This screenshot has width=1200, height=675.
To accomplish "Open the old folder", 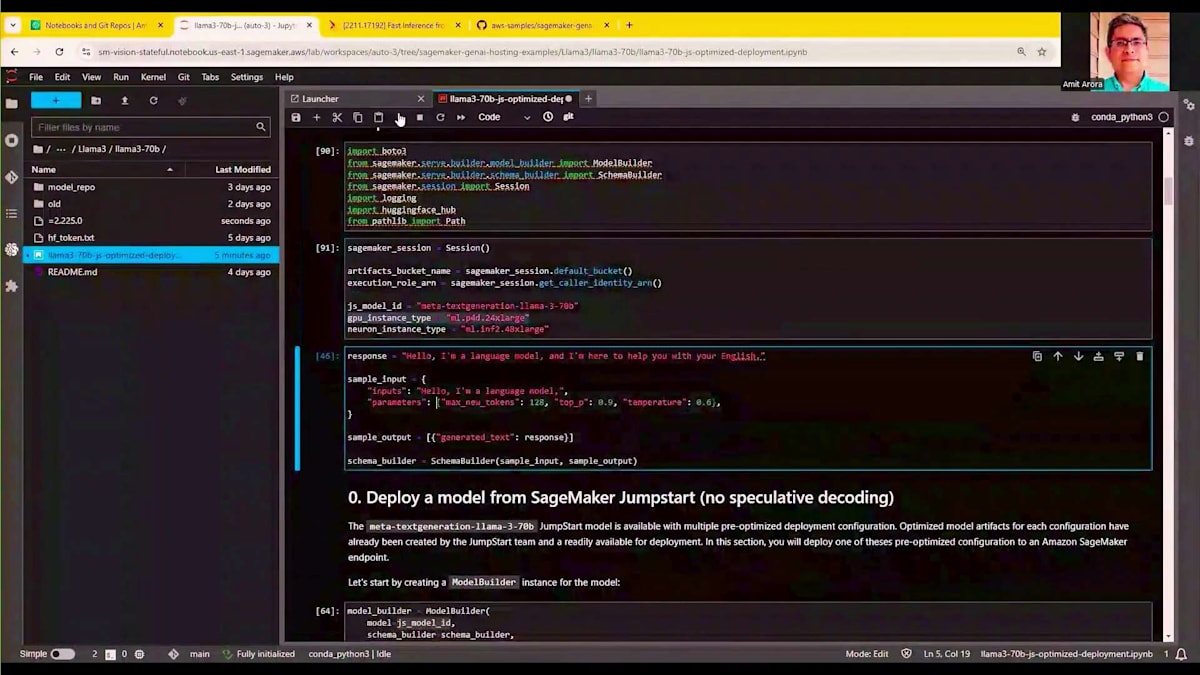I will [151, 204].
